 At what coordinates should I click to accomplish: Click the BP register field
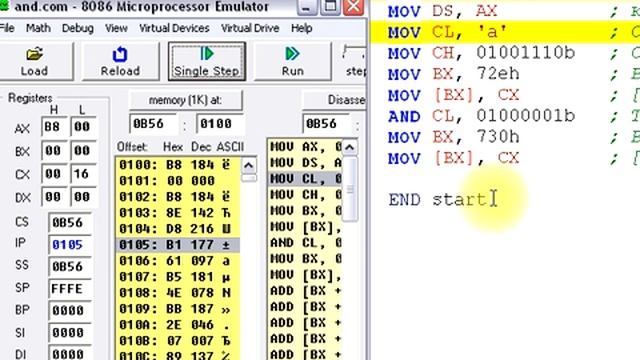70,311
